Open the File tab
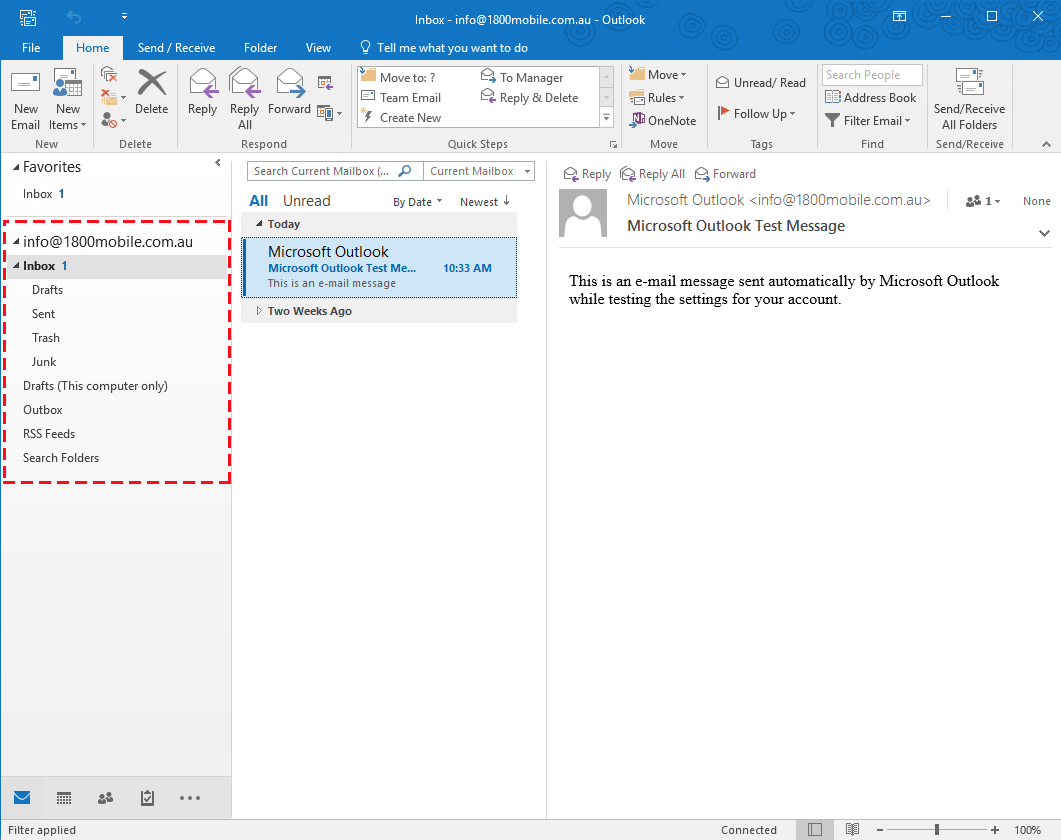The height and width of the screenshot is (840, 1061). coord(31,48)
